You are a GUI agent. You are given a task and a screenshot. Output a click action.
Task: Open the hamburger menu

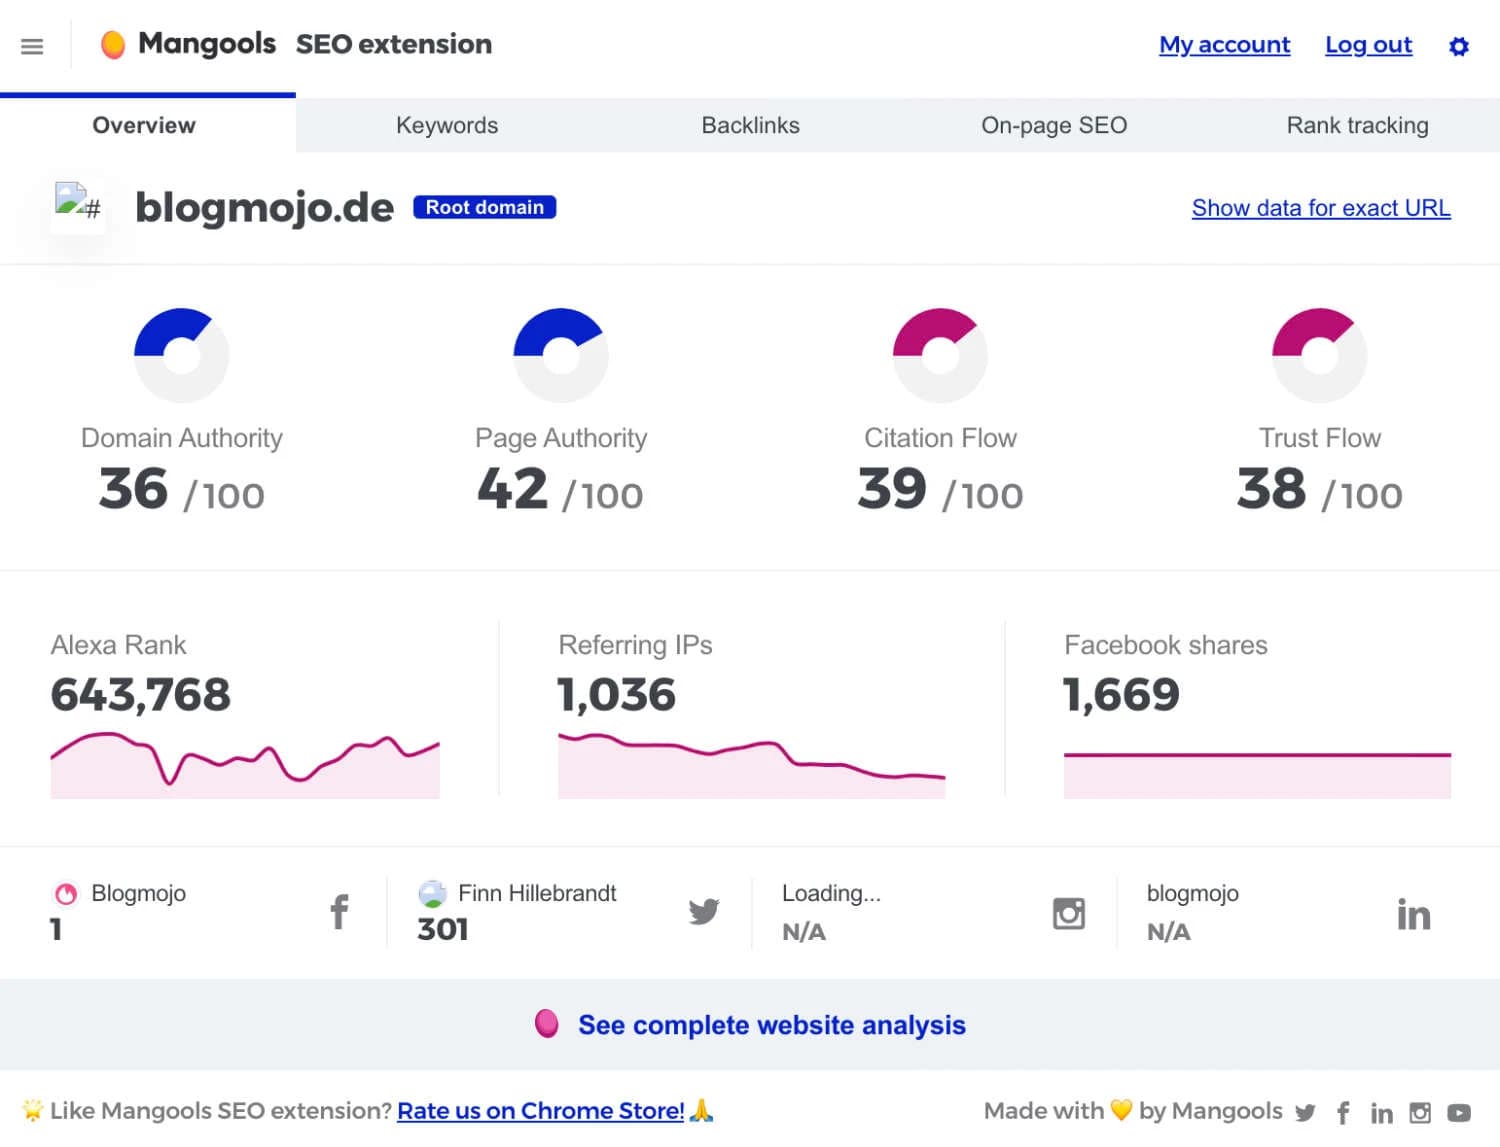(x=32, y=46)
